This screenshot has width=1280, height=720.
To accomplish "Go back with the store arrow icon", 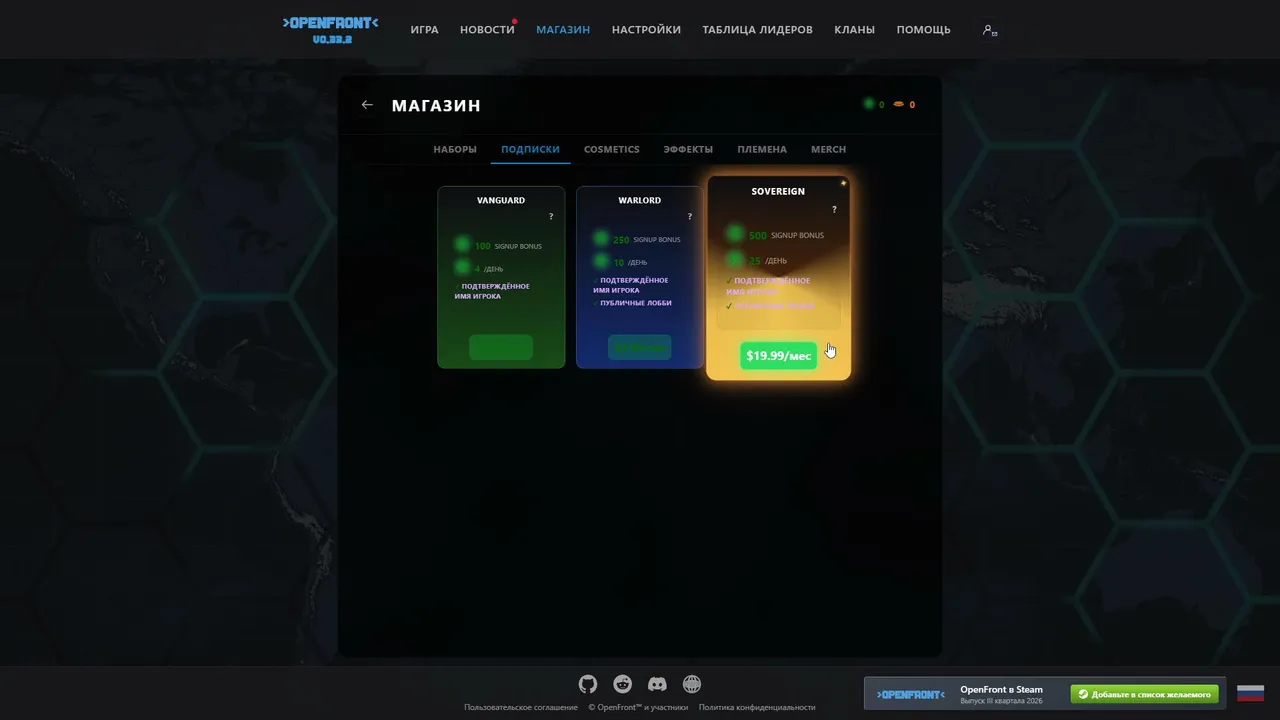I will pos(367,105).
